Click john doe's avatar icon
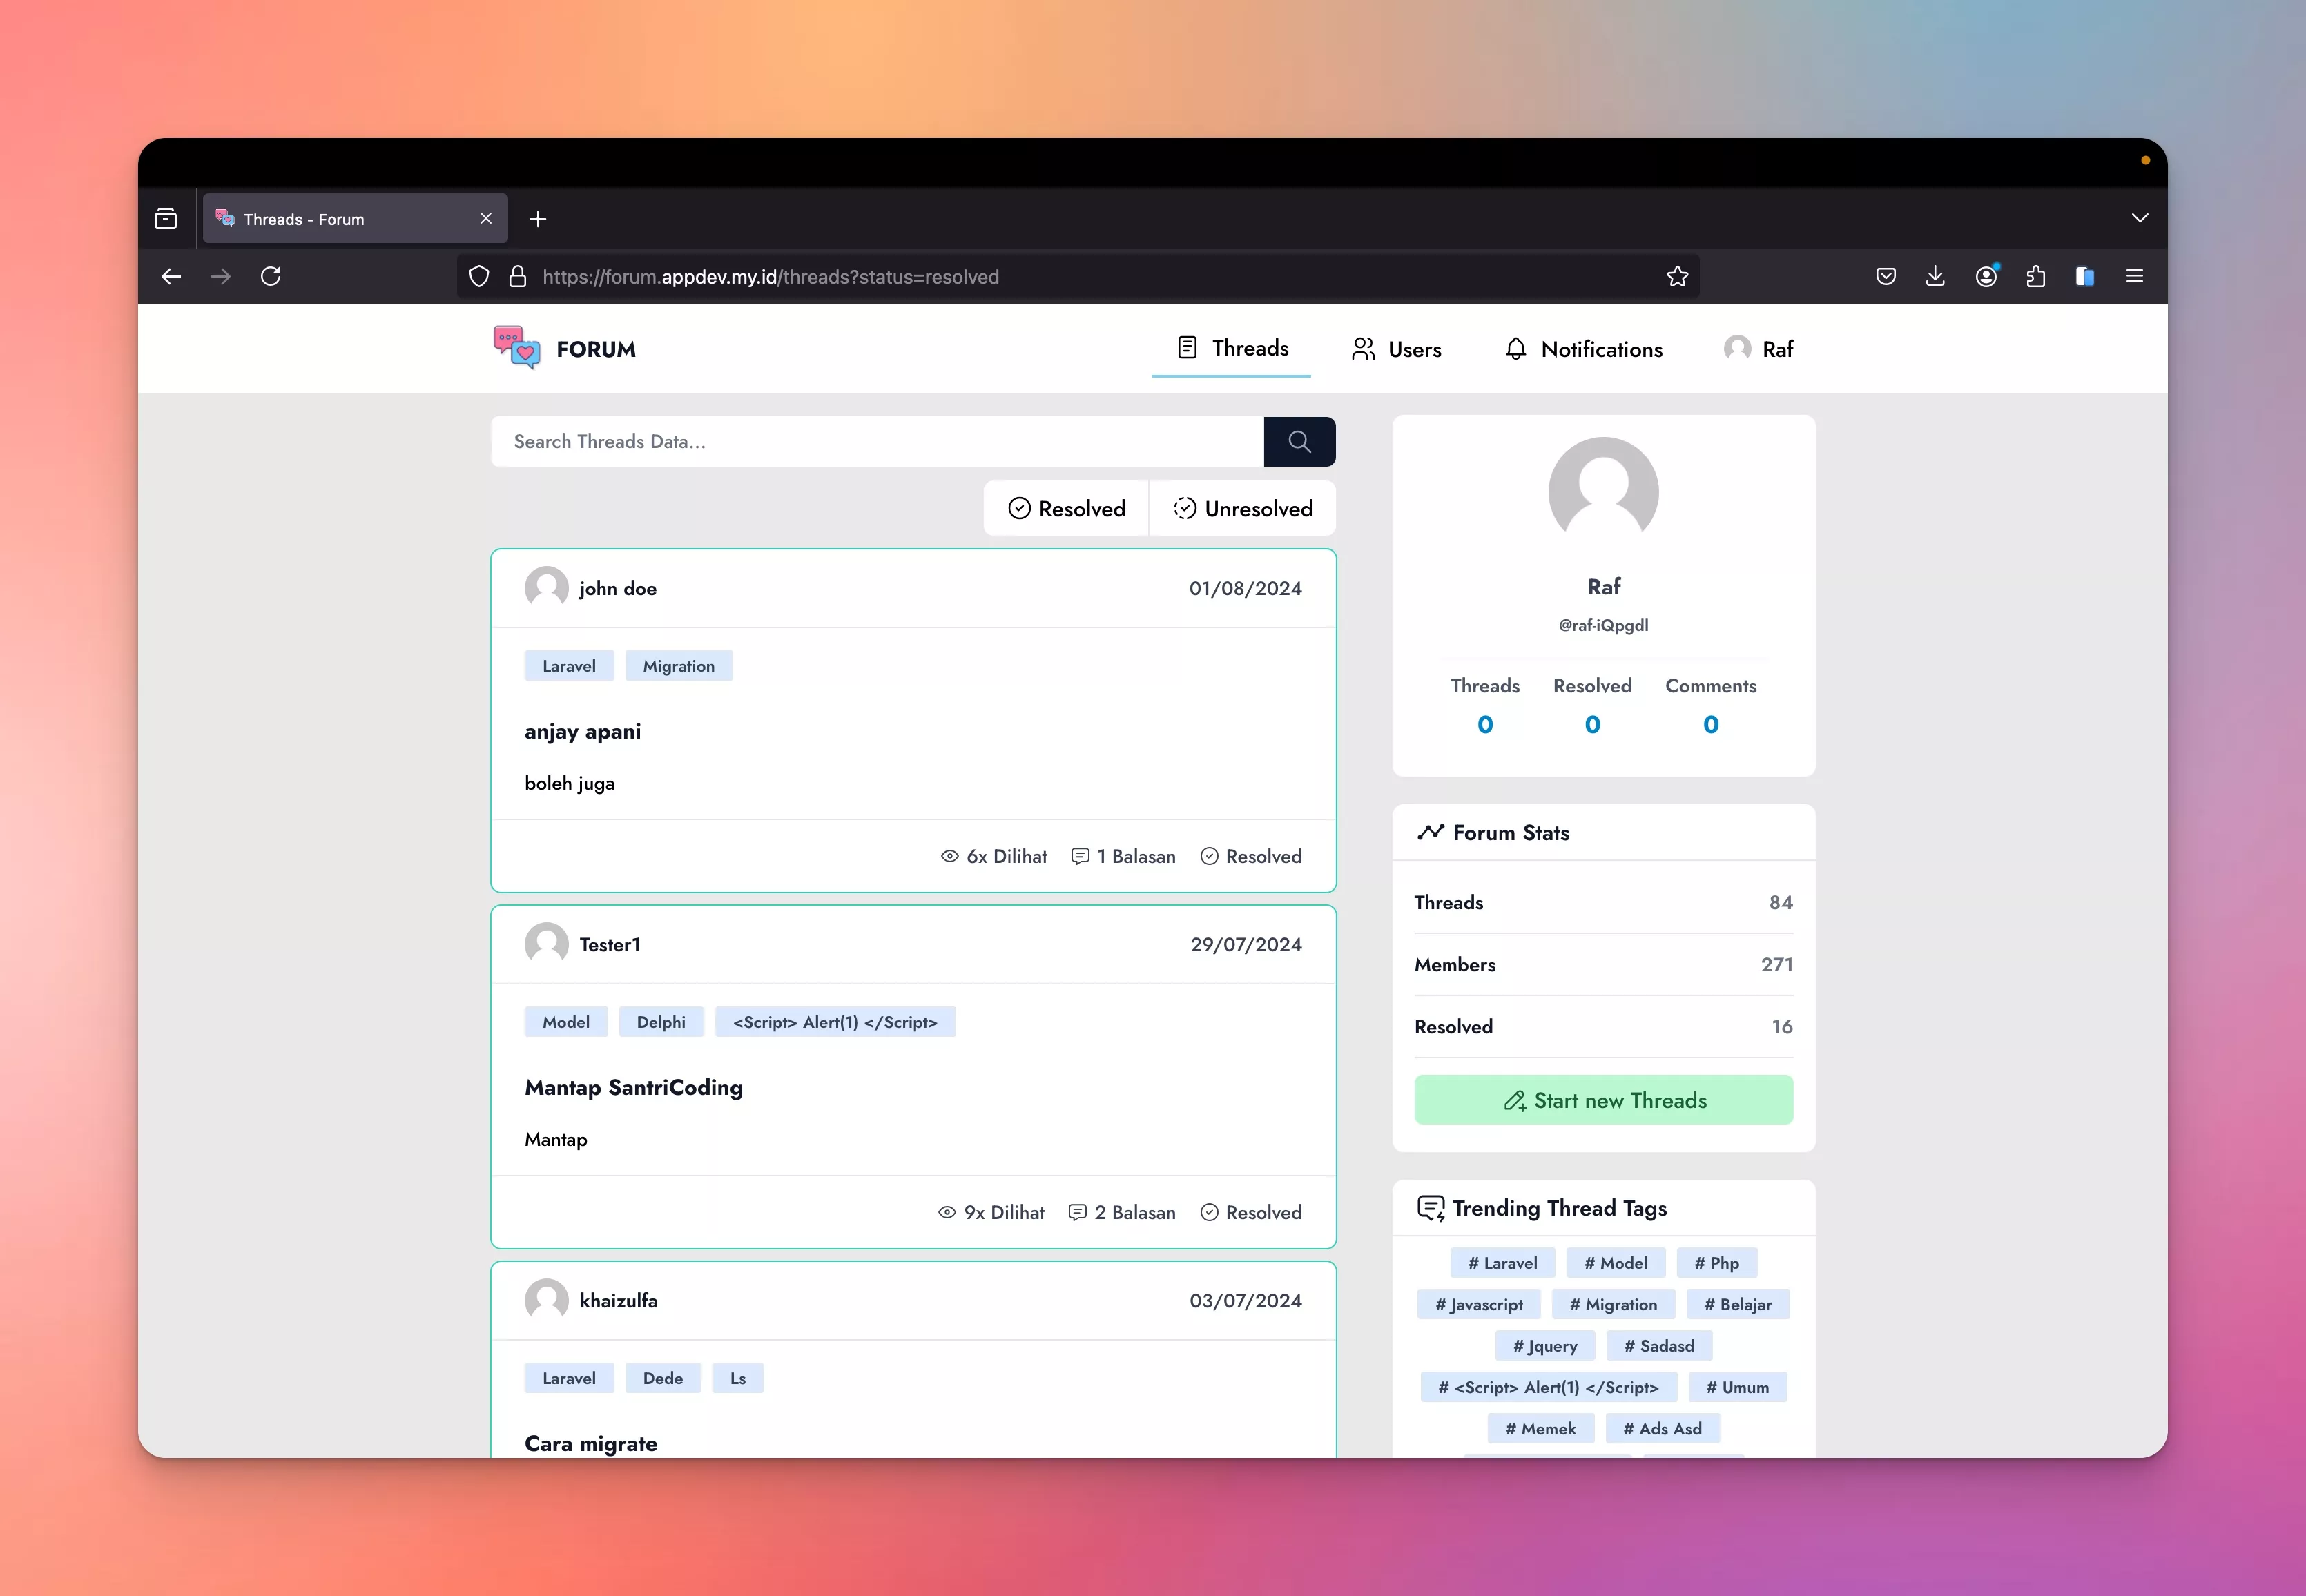Viewport: 2306px width, 1596px height. (x=546, y=588)
